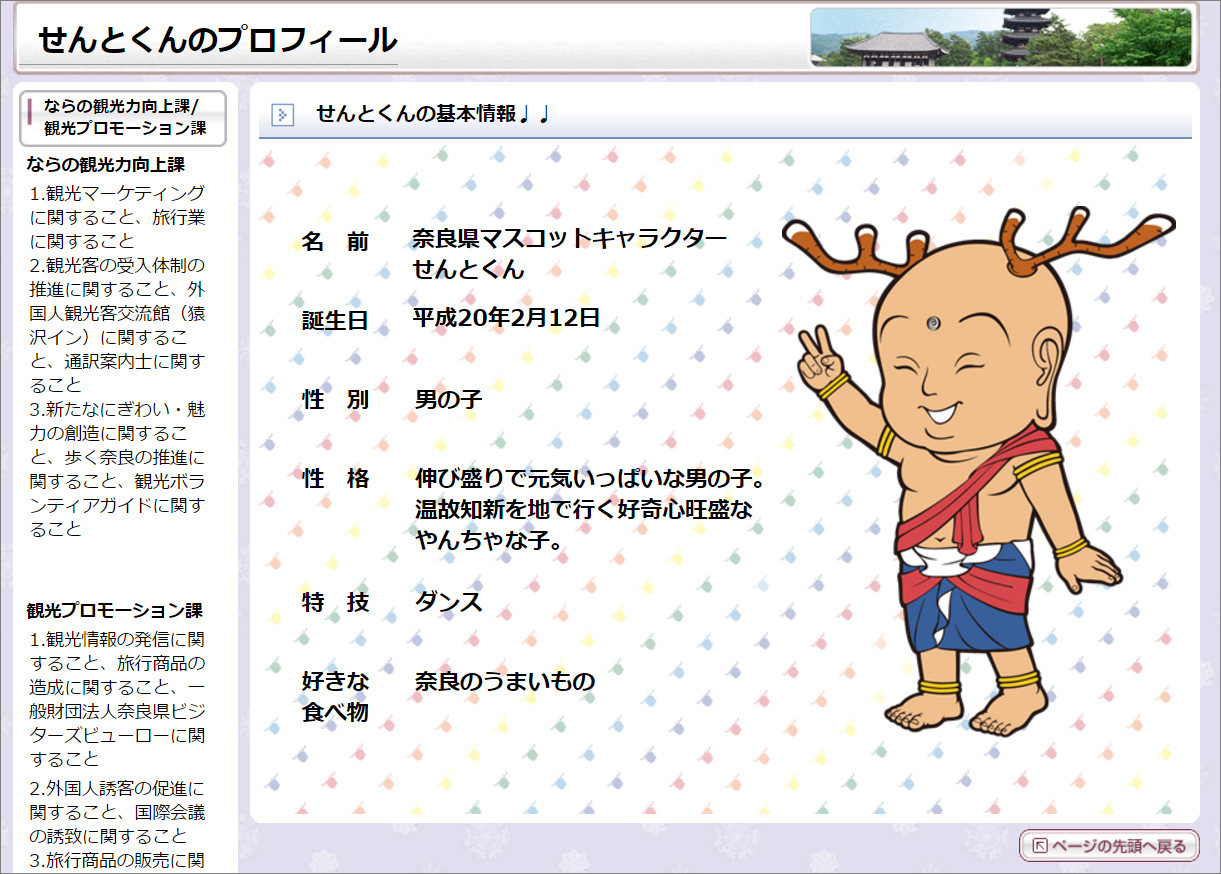The width and height of the screenshot is (1221, 874).
Task: Click the name 奈良県マスコットキャラクター せんとくん
Action: (x=570, y=254)
